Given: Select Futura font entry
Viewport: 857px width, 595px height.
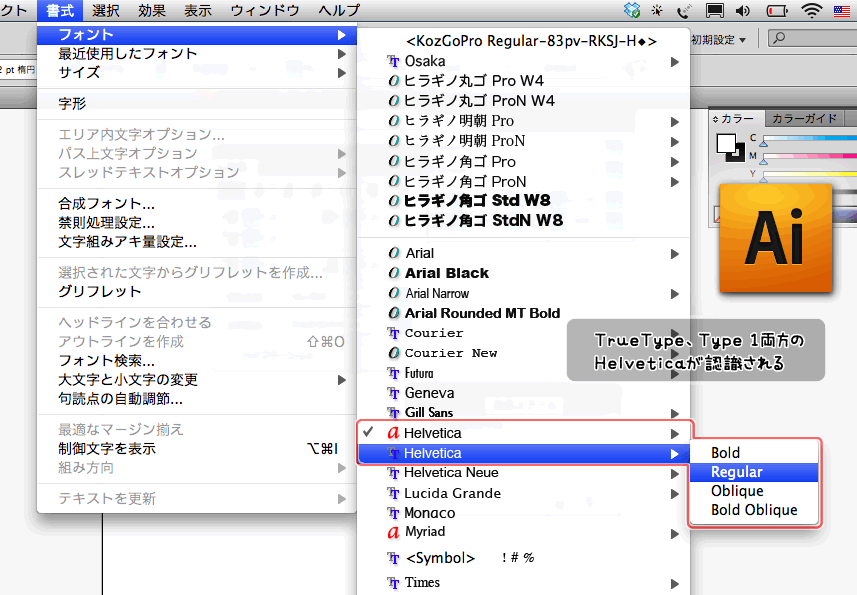Looking at the screenshot, I should pyautogui.click(x=524, y=373).
